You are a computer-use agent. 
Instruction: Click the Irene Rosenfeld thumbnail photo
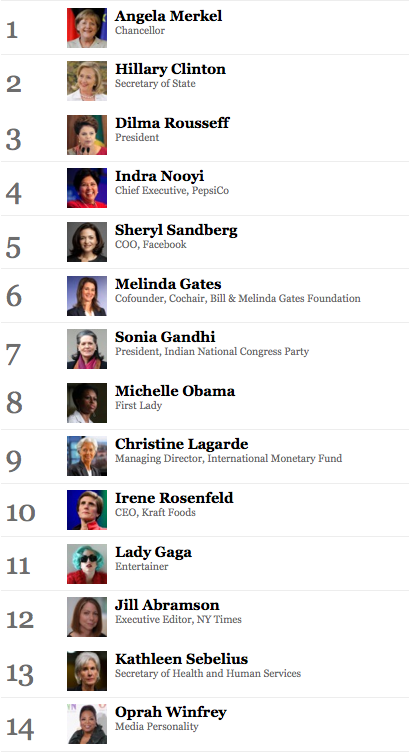click(x=87, y=510)
